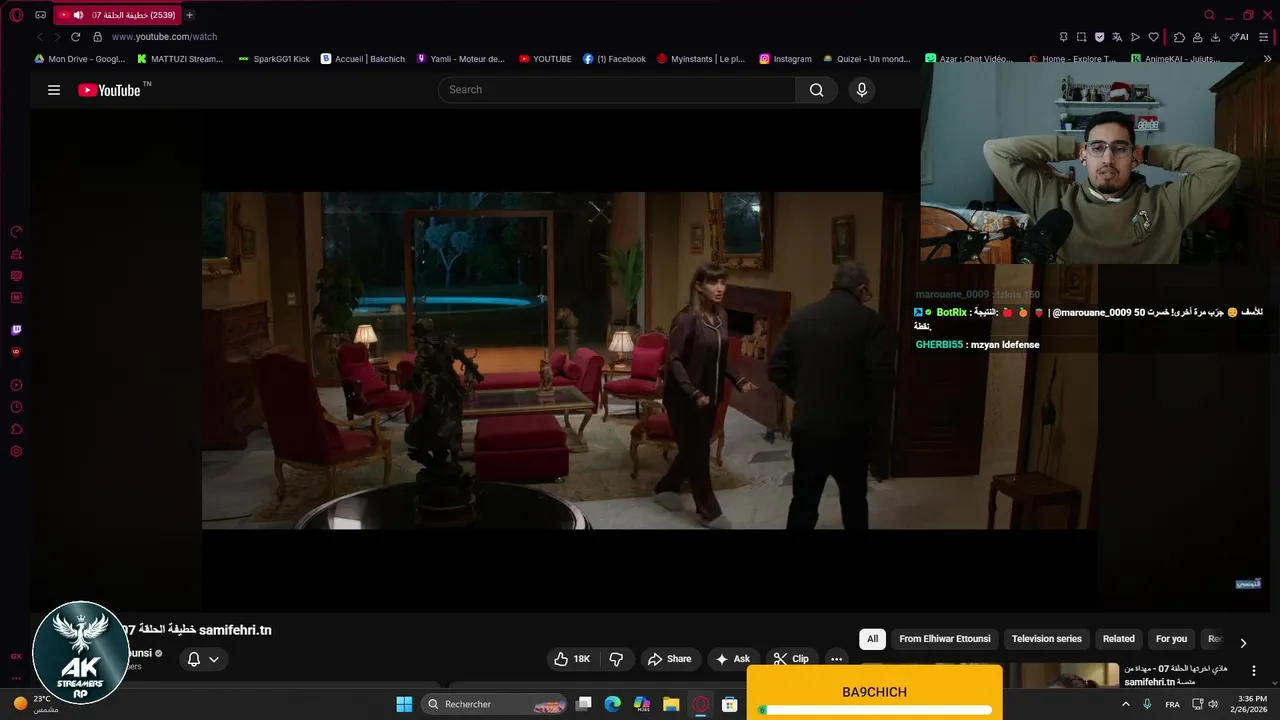This screenshot has width=1280, height=720.
Task: Open the Facebook bookmark
Action: pos(614,59)
